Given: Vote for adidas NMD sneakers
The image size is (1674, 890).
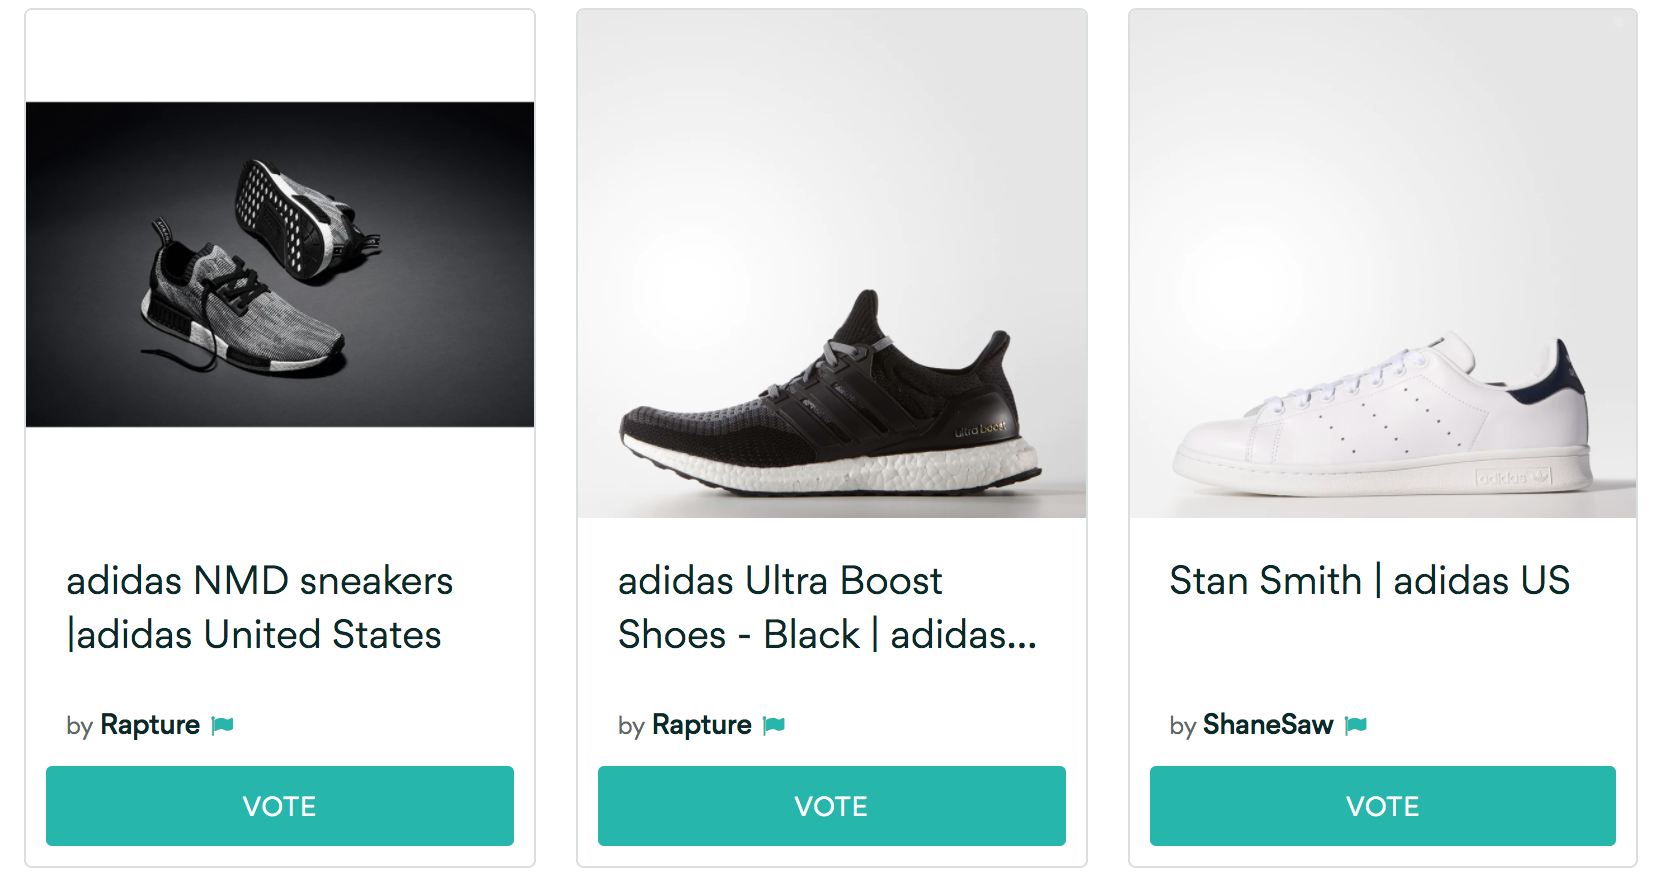Looking at the screenshot, I should coord(280,806).
